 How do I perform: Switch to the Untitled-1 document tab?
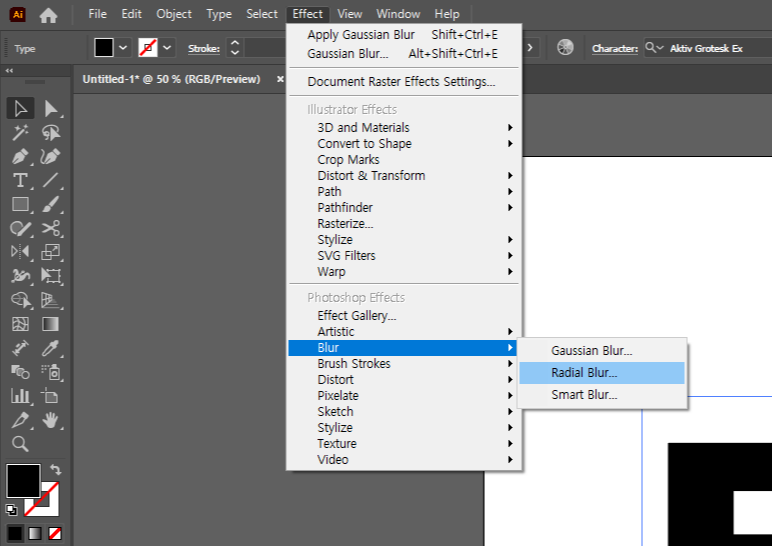[171, 79]
